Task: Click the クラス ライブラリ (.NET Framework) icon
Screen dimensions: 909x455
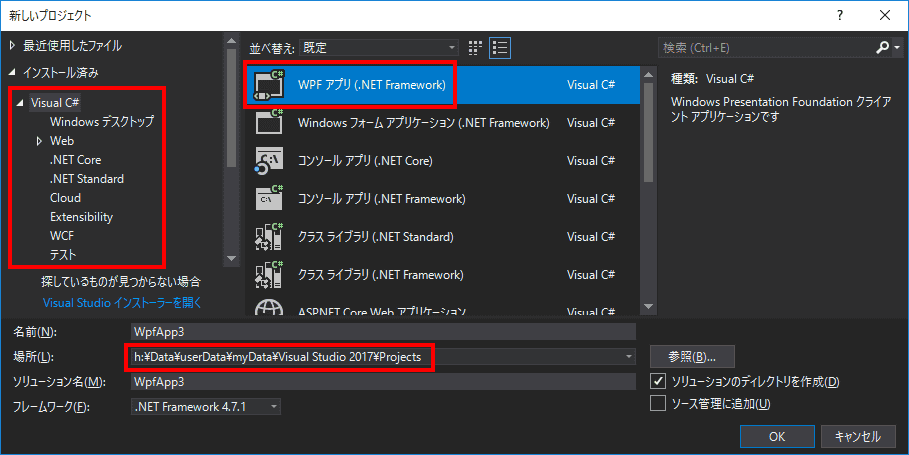Action: point(269,275)
